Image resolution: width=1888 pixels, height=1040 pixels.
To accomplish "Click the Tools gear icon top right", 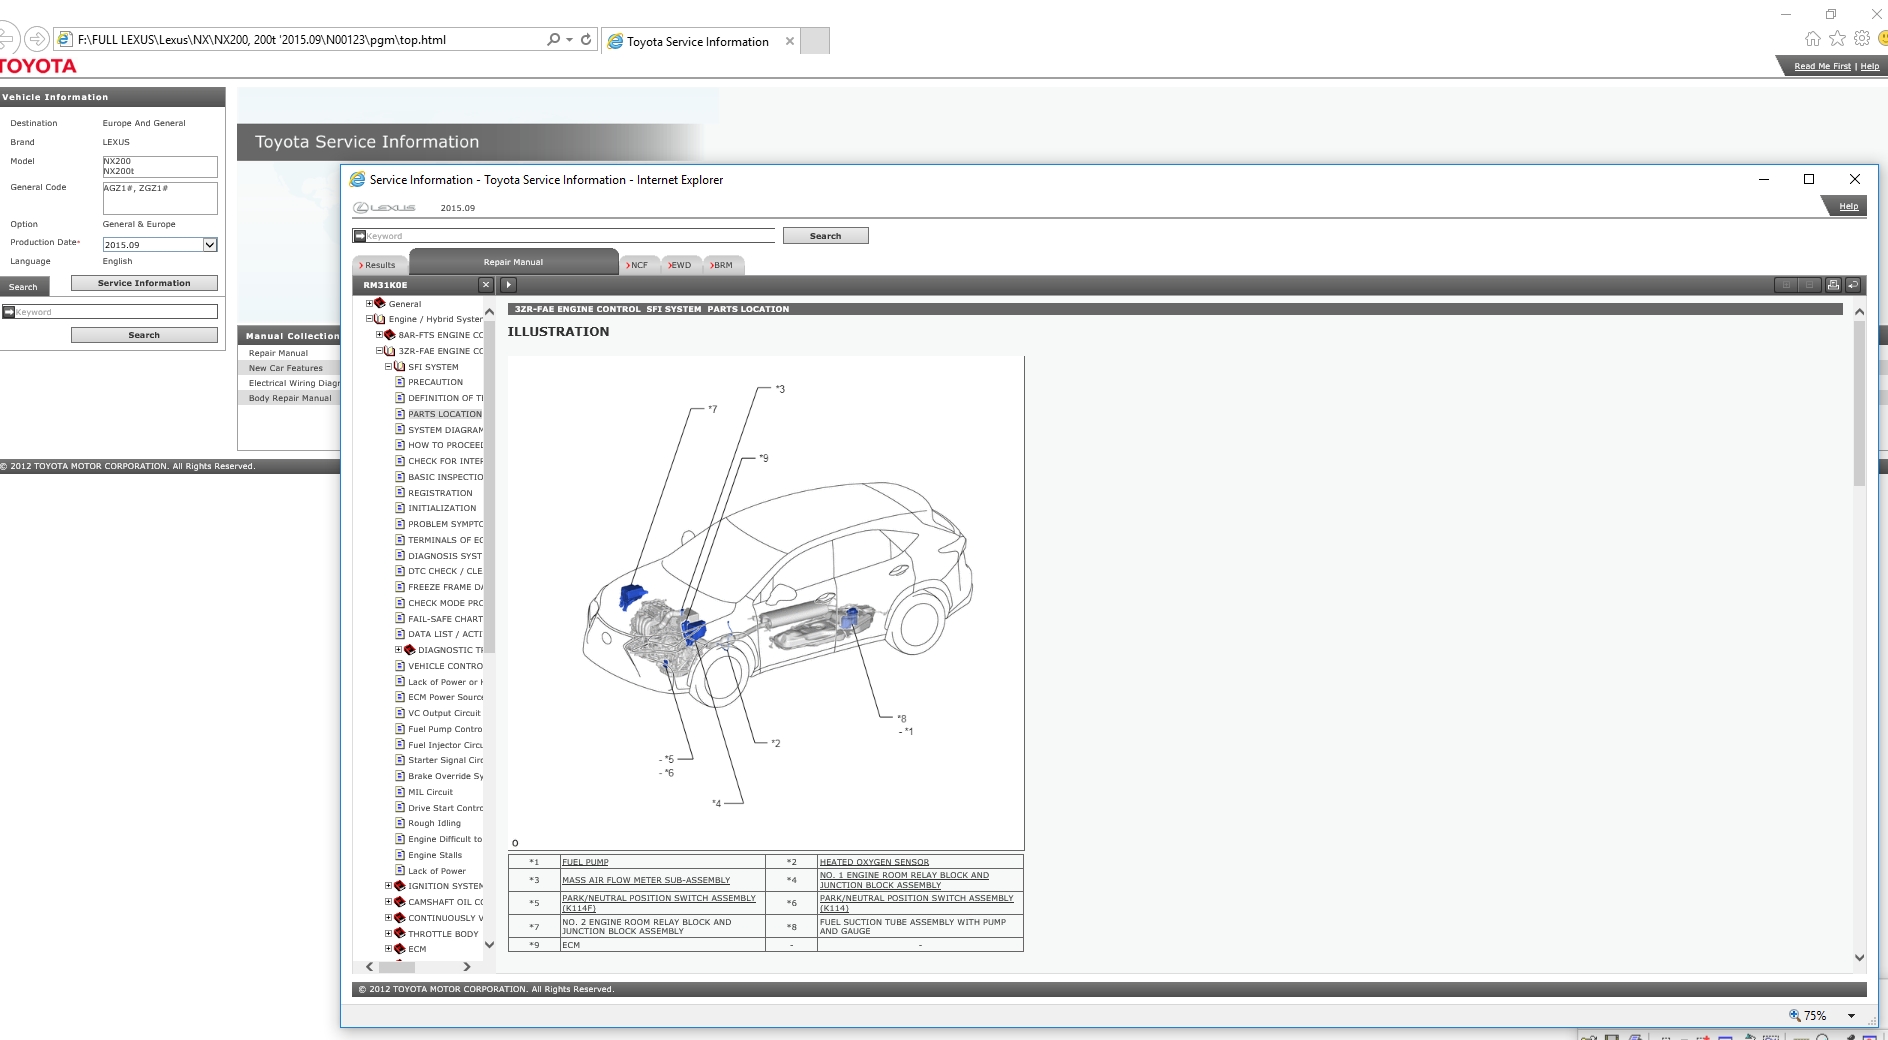I will 1862,38.
